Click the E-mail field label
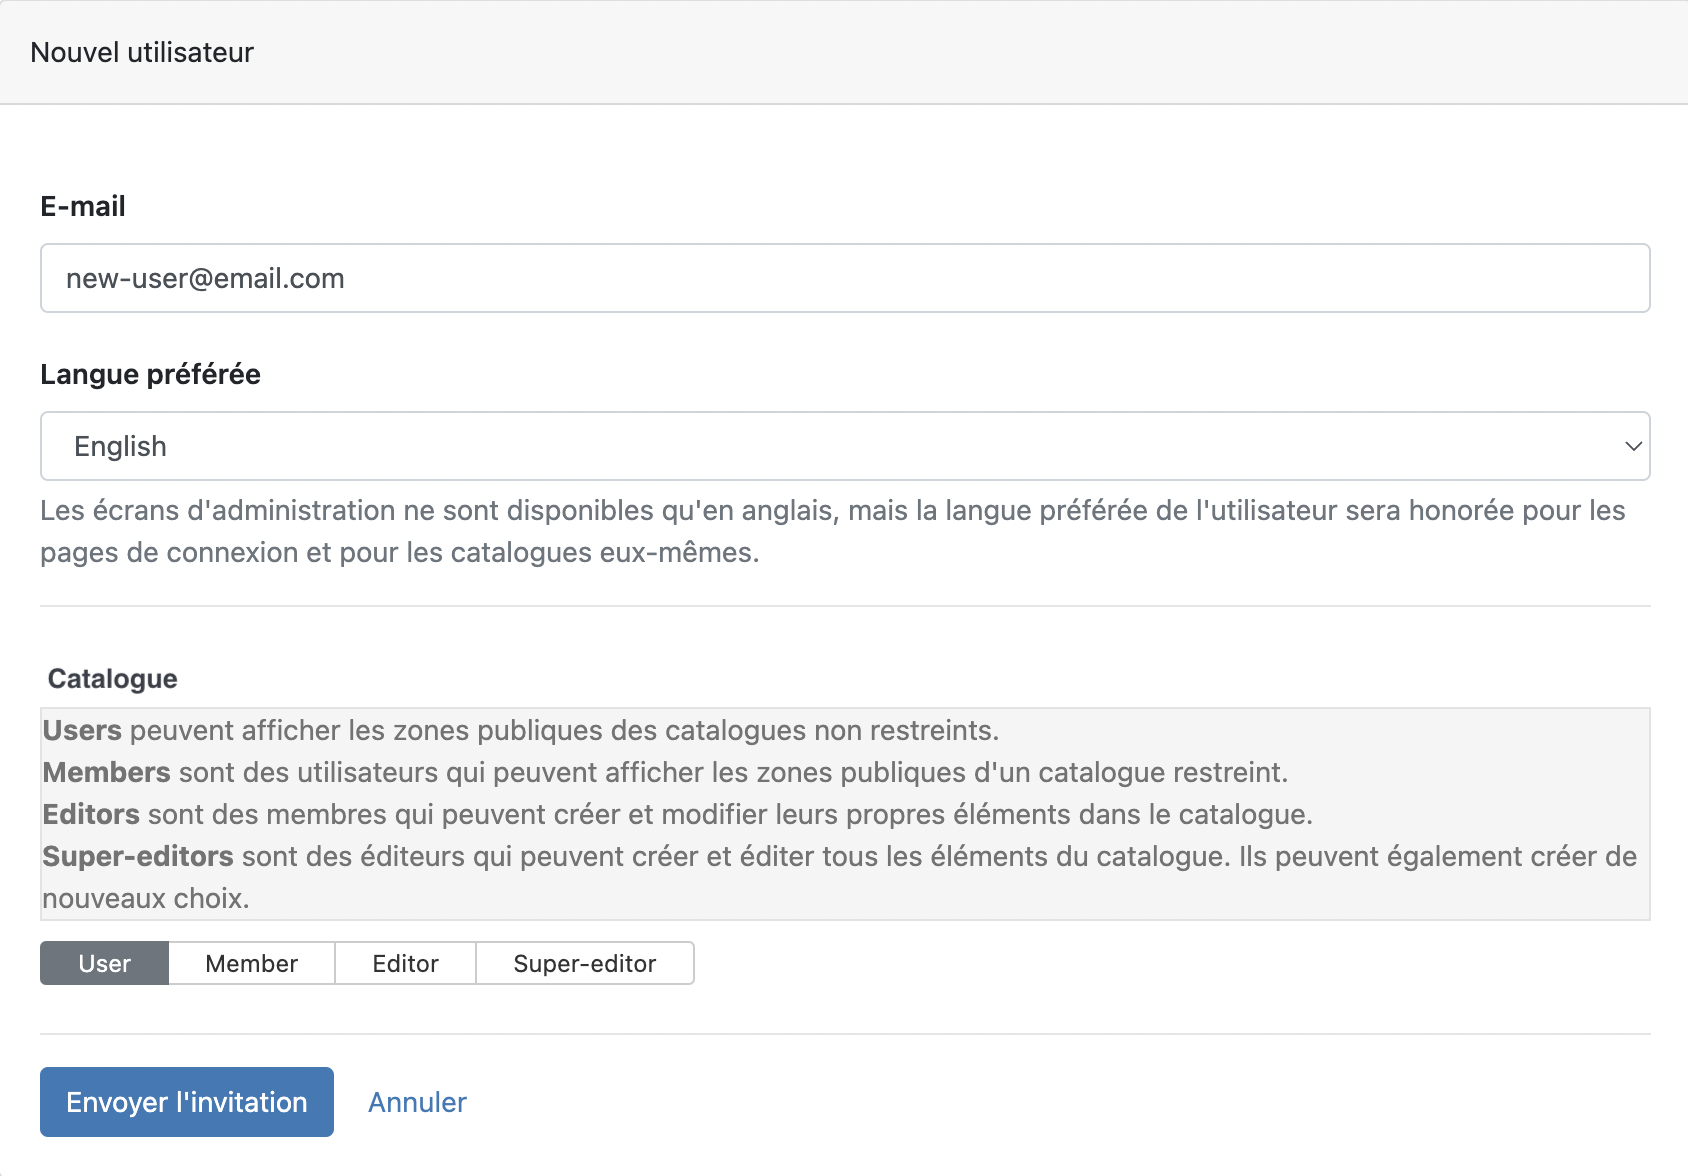 83,206
